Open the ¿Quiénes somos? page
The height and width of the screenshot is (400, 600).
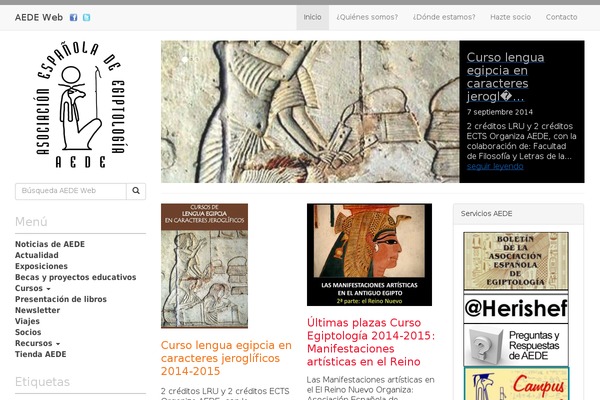(367, 17)
